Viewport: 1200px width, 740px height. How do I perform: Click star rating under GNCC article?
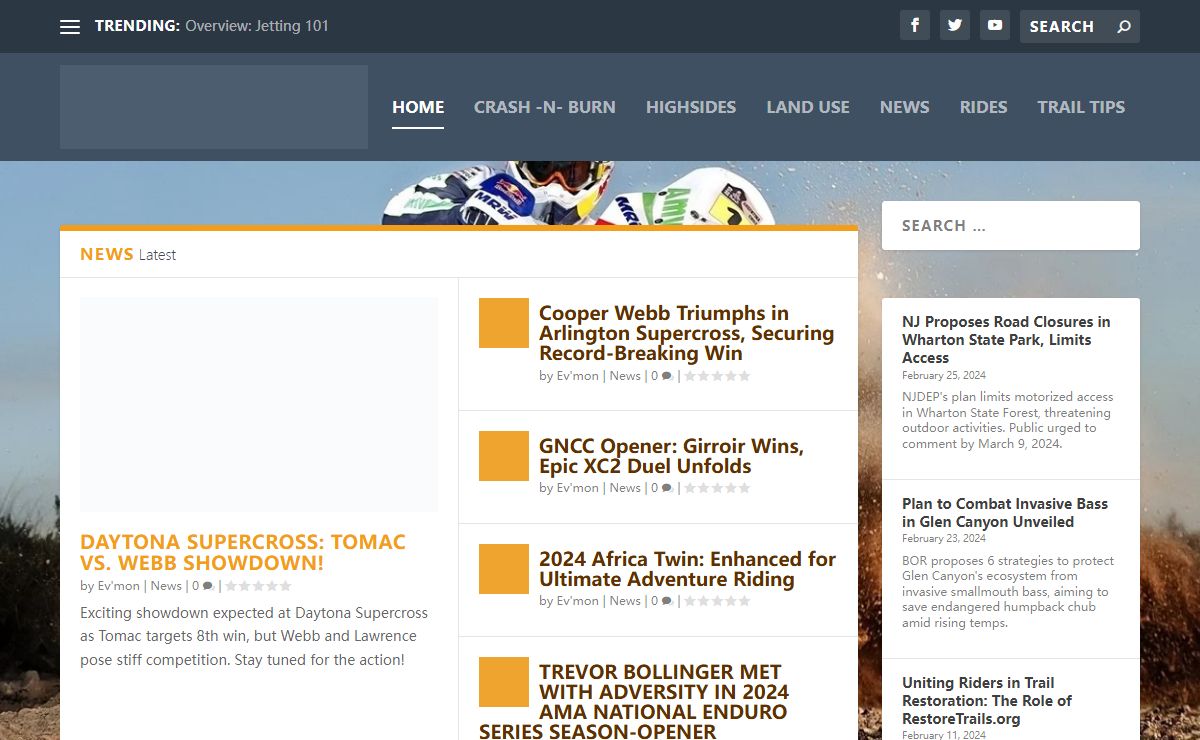tap(717, 488)
